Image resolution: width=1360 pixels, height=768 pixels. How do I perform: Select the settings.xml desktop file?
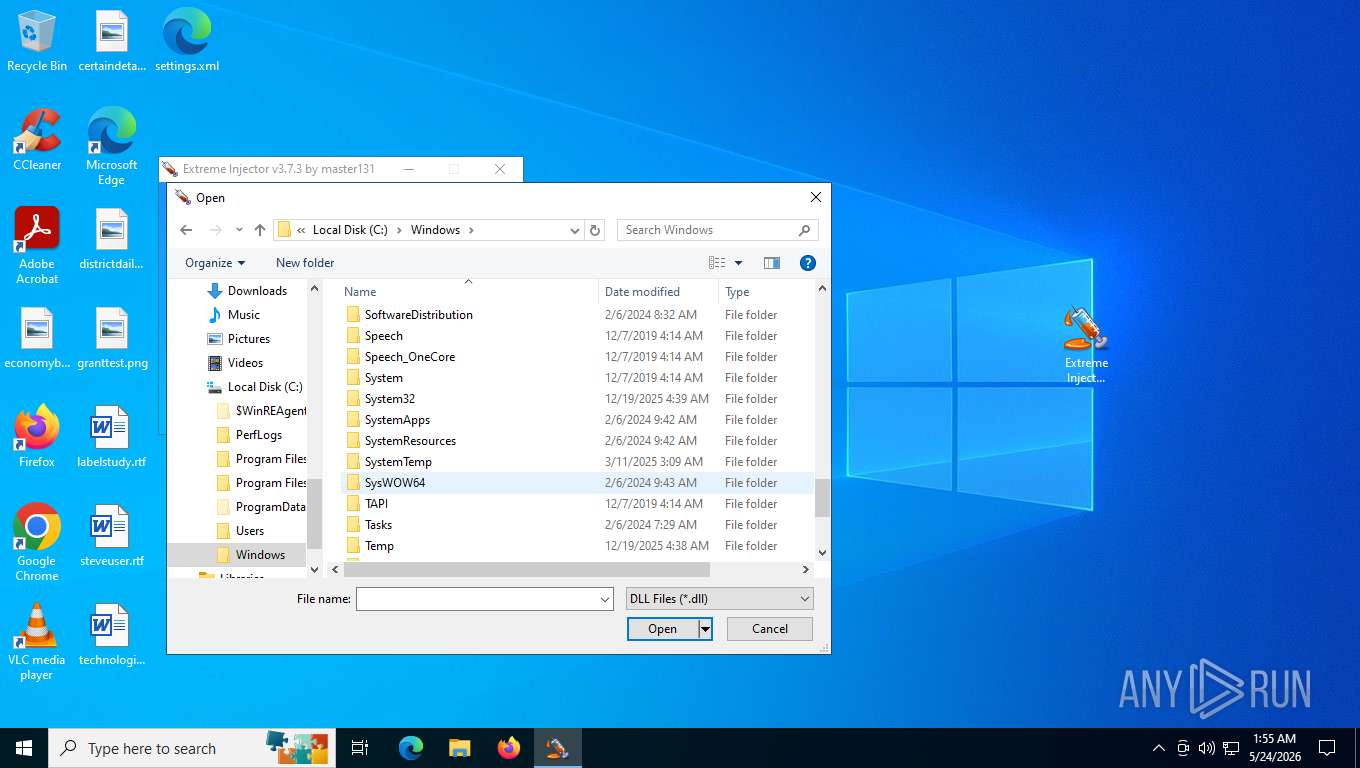click(187, 42)
